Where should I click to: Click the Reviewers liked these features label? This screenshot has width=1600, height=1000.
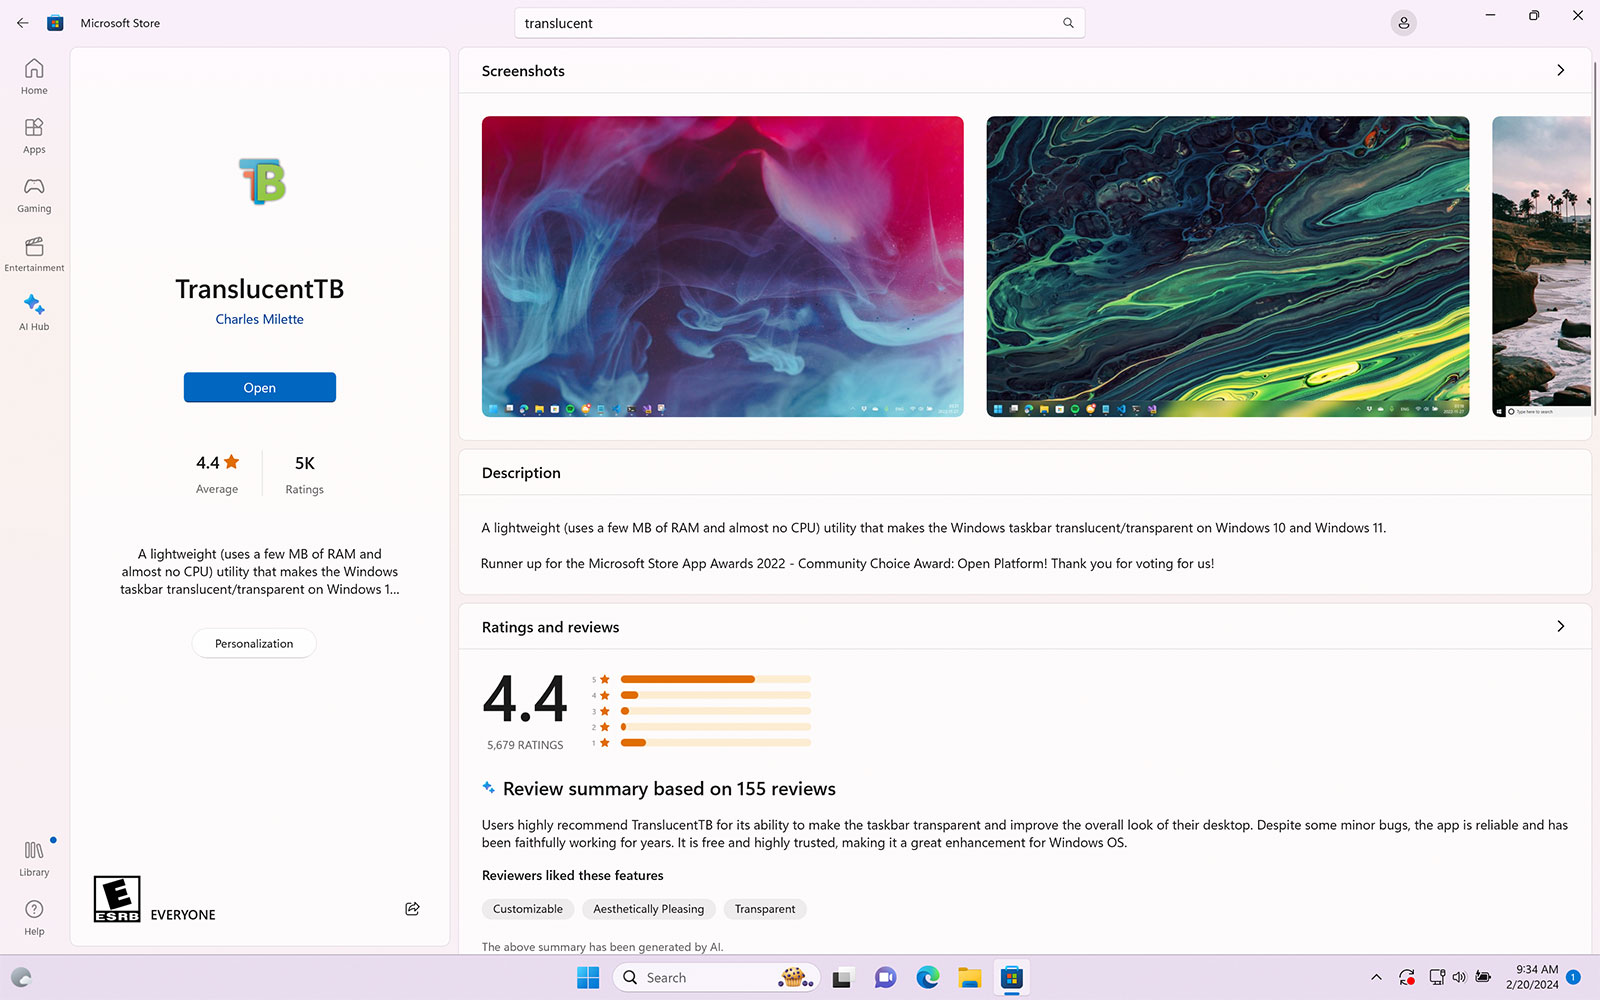click(x=572, y=875)
